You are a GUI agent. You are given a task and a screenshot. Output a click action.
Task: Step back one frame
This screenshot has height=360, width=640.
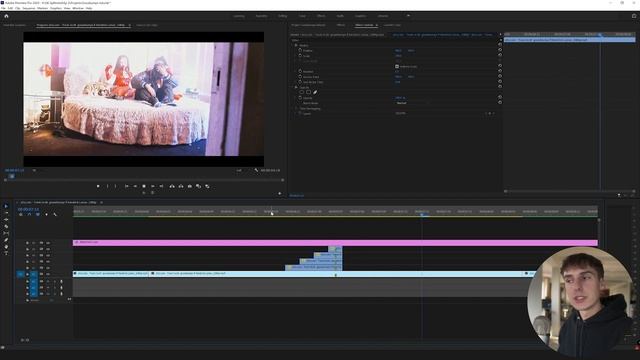135,186
